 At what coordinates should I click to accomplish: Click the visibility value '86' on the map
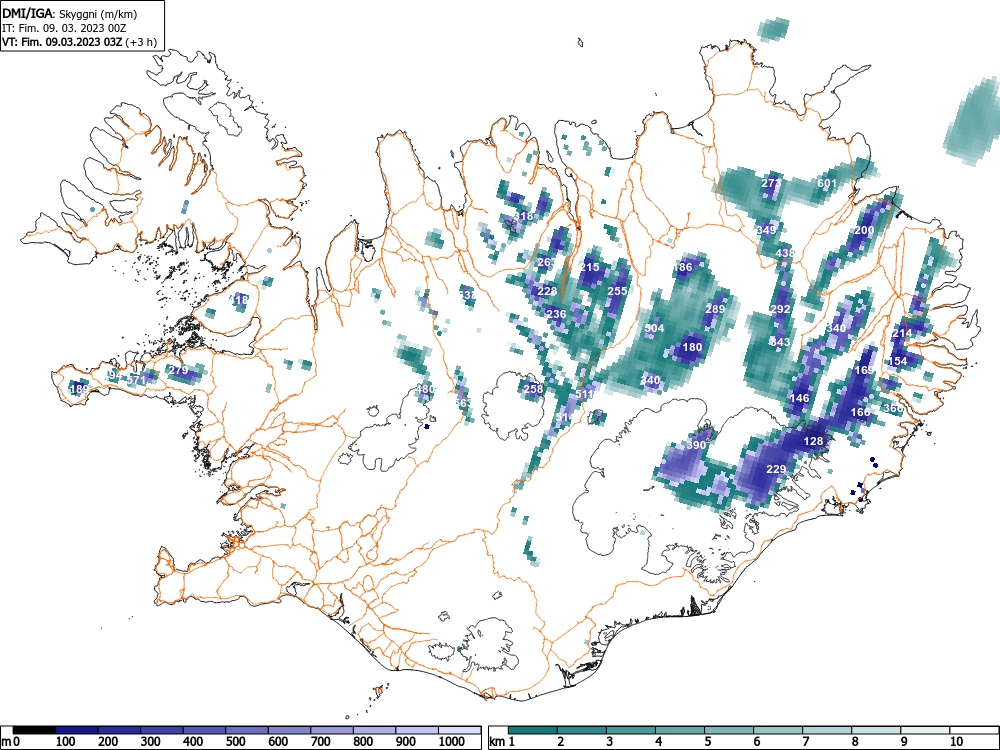(686, 267)
